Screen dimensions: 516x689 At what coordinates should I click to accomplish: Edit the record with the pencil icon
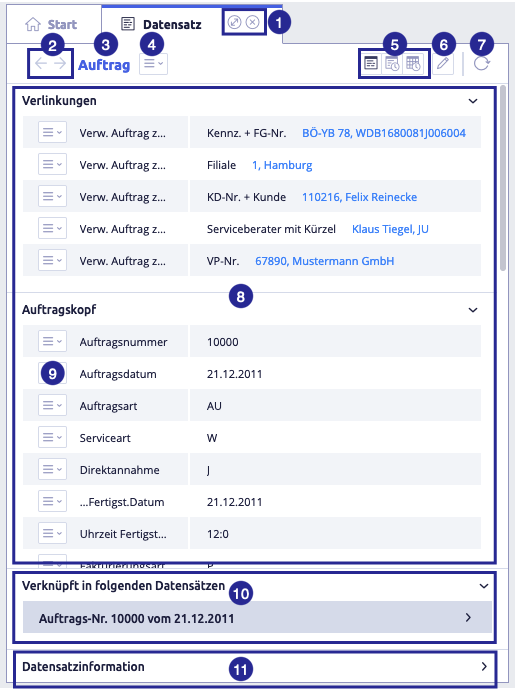(443, 64)
